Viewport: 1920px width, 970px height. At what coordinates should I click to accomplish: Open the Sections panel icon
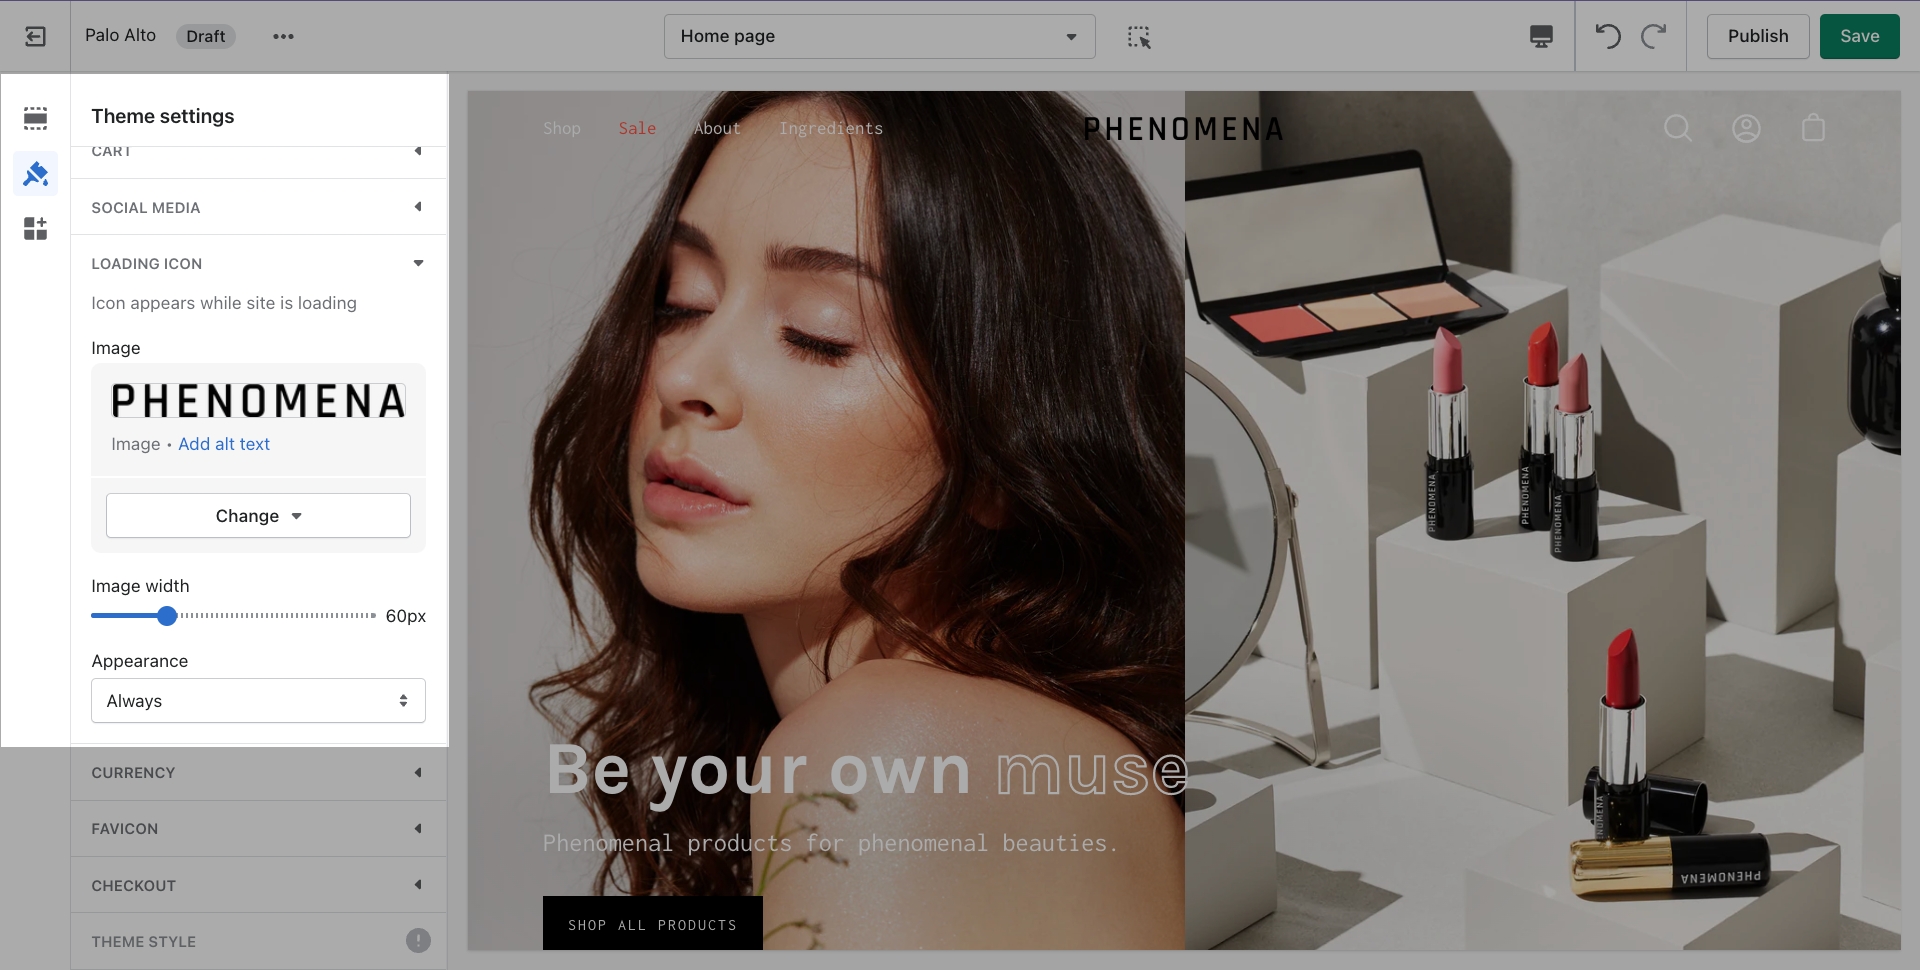coord(35,118)
